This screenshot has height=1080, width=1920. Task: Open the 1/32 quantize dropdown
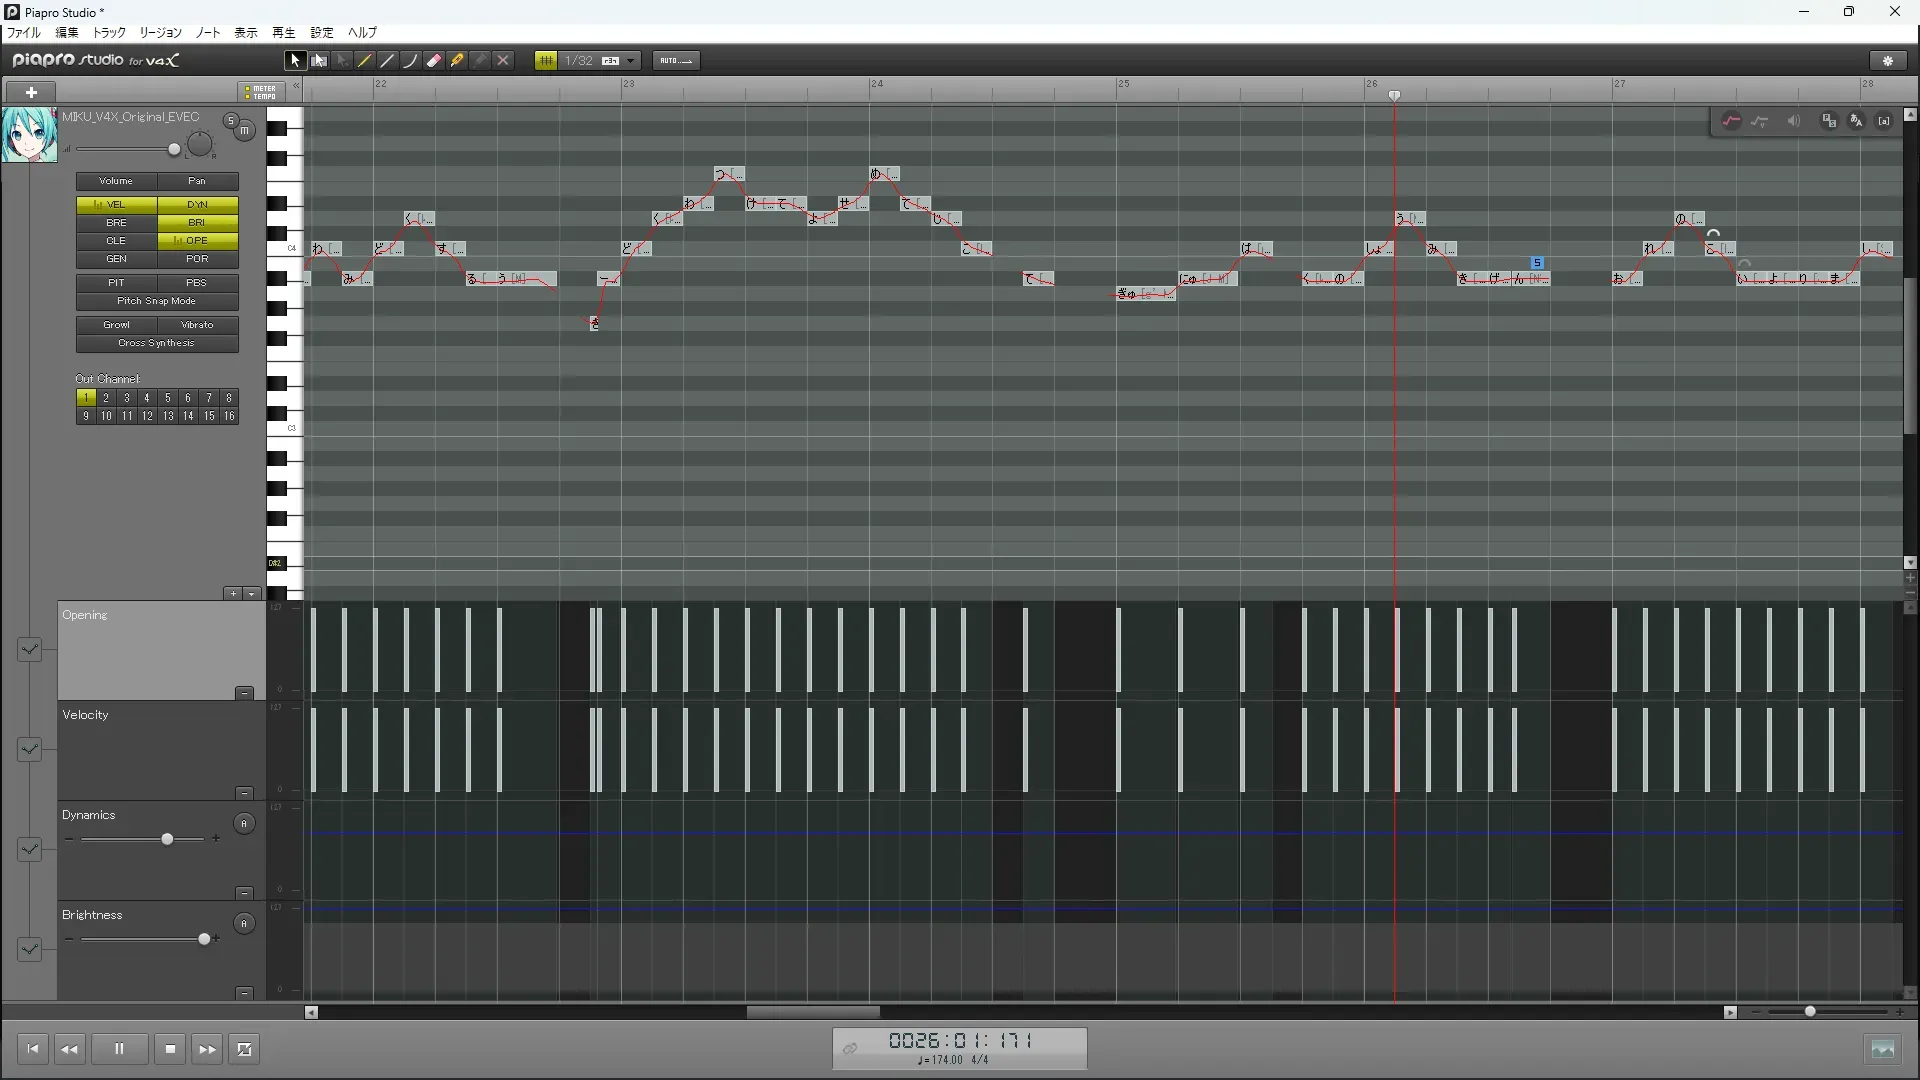pyautogui.click(x=631, y=61)
